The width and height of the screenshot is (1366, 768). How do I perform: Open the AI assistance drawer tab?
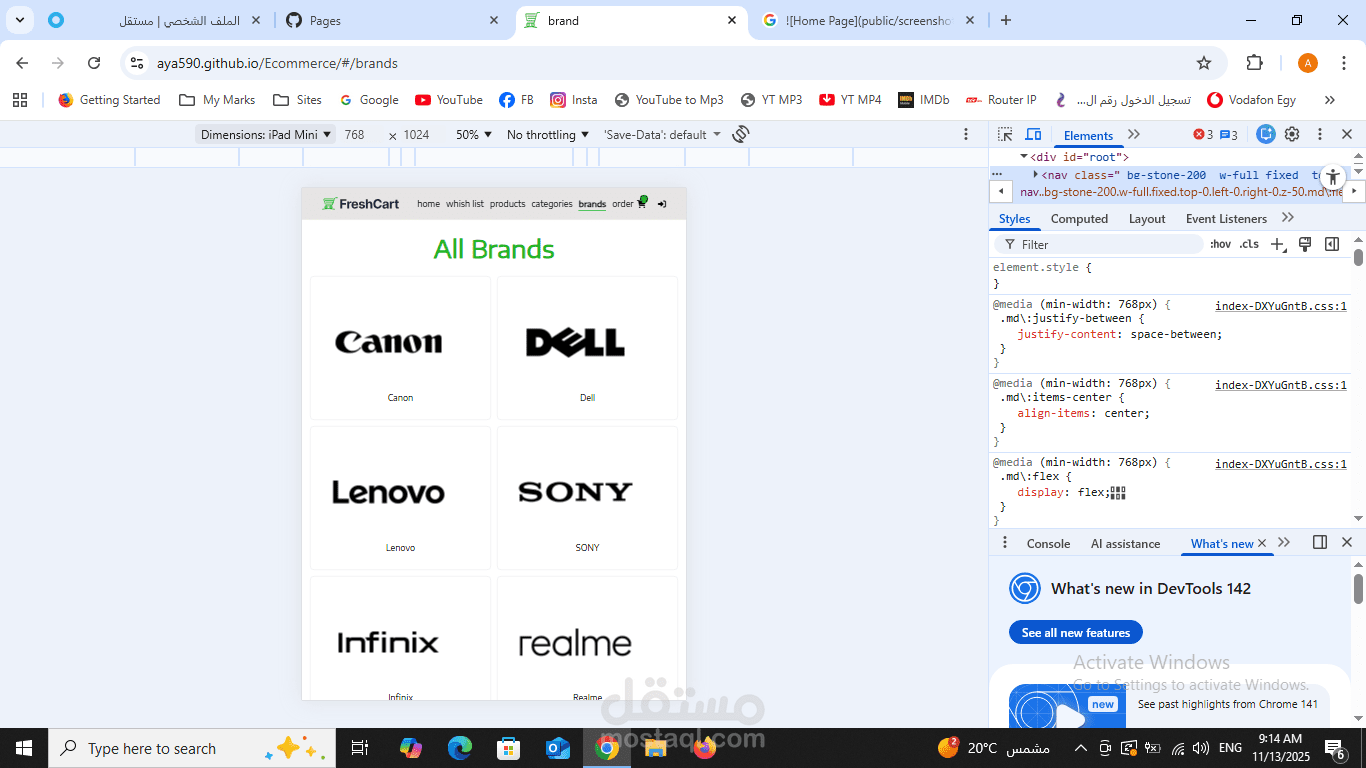[x=1125, y=543]
